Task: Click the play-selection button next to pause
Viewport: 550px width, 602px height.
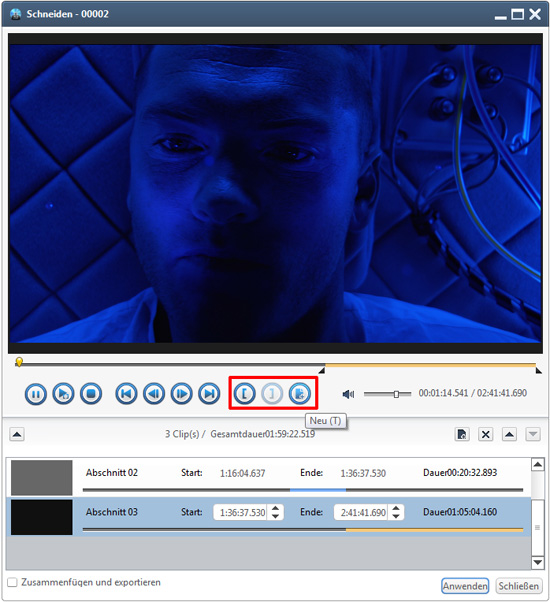Action: coord(63,394)
